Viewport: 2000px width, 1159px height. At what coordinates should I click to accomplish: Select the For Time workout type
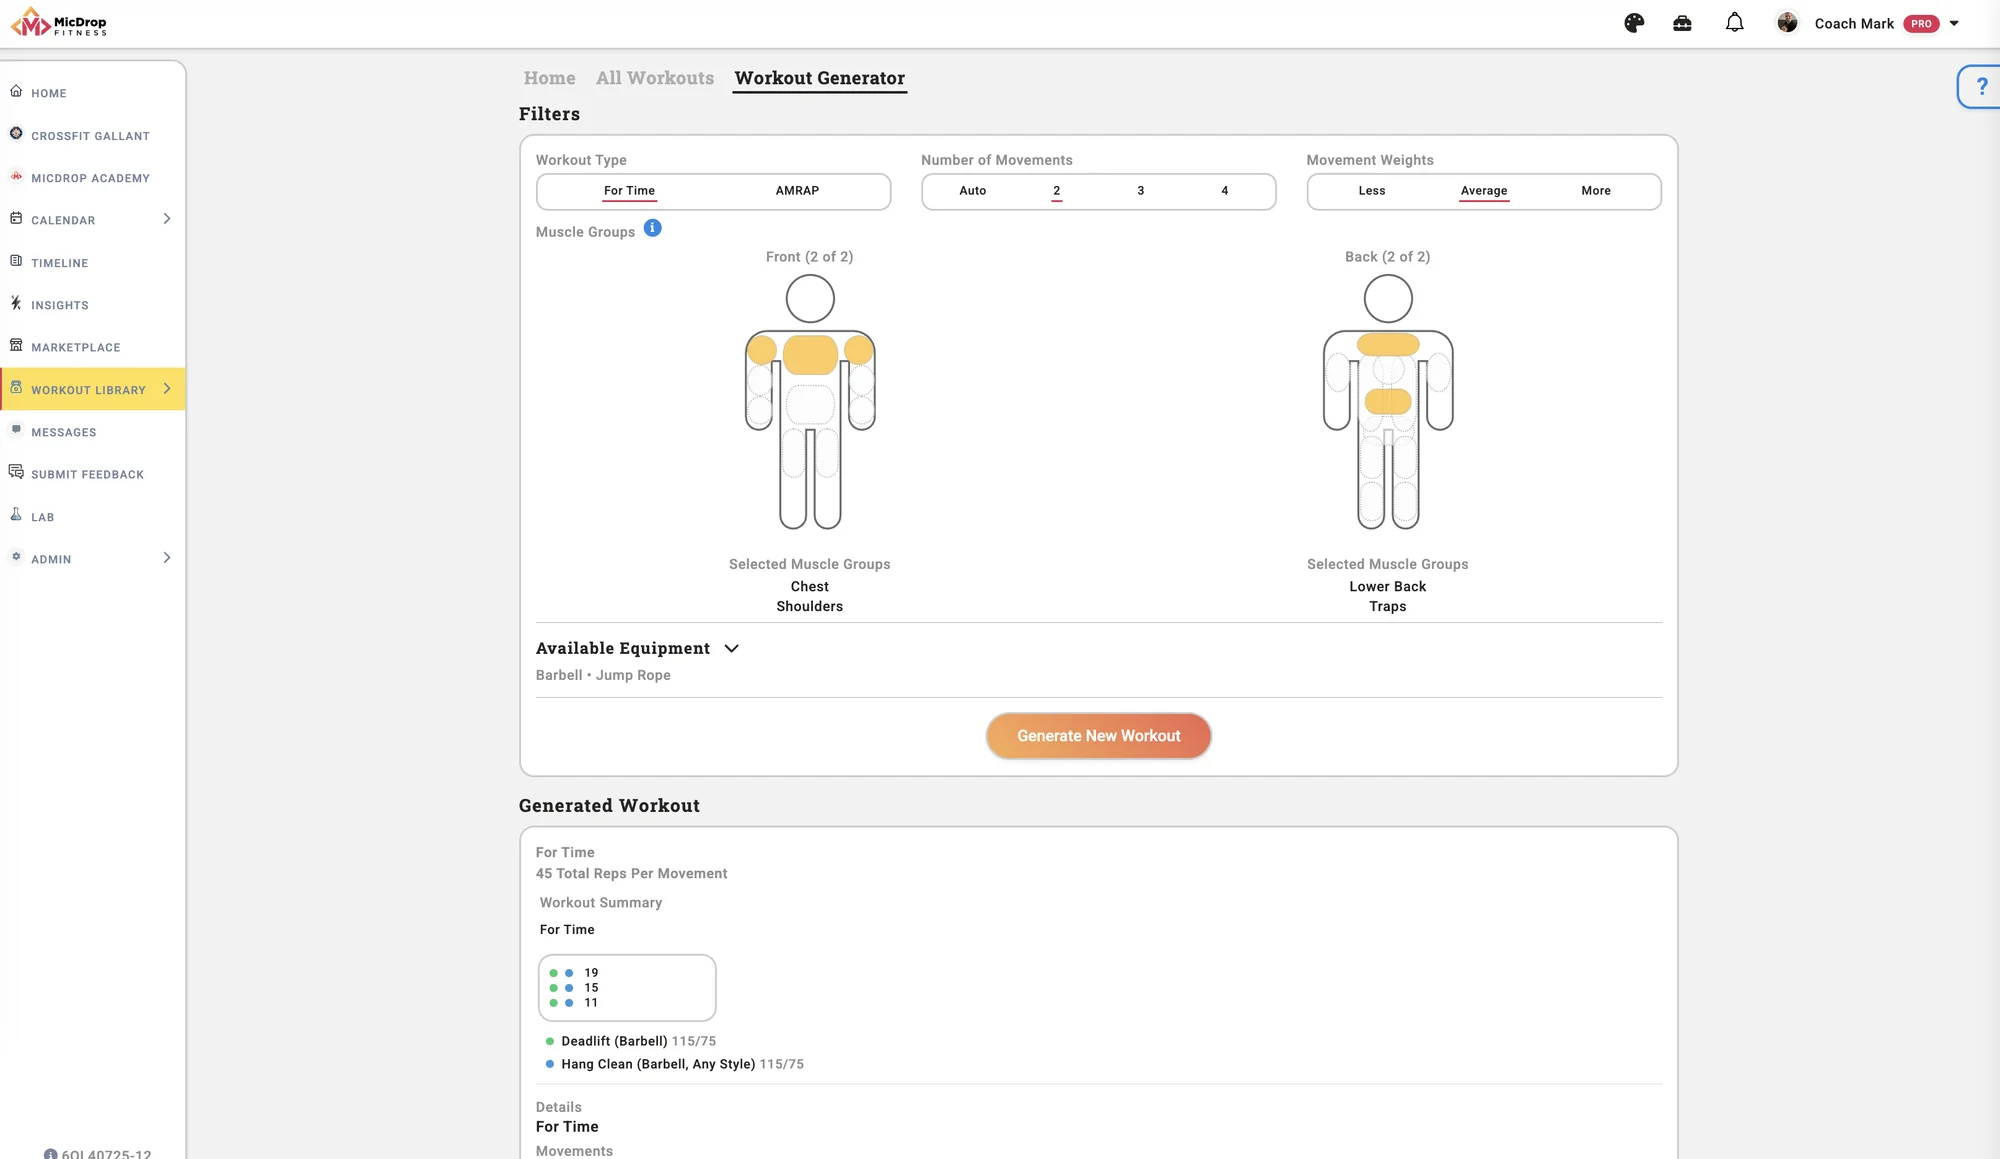click(629, 191)
